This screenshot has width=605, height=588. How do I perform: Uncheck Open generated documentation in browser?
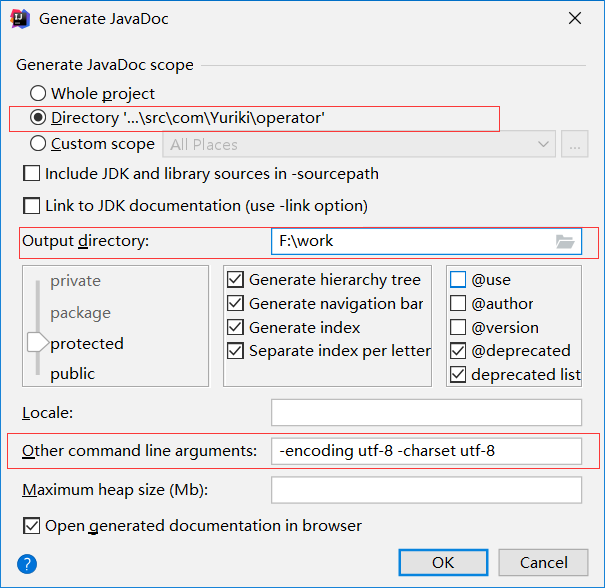coord(31,526)
